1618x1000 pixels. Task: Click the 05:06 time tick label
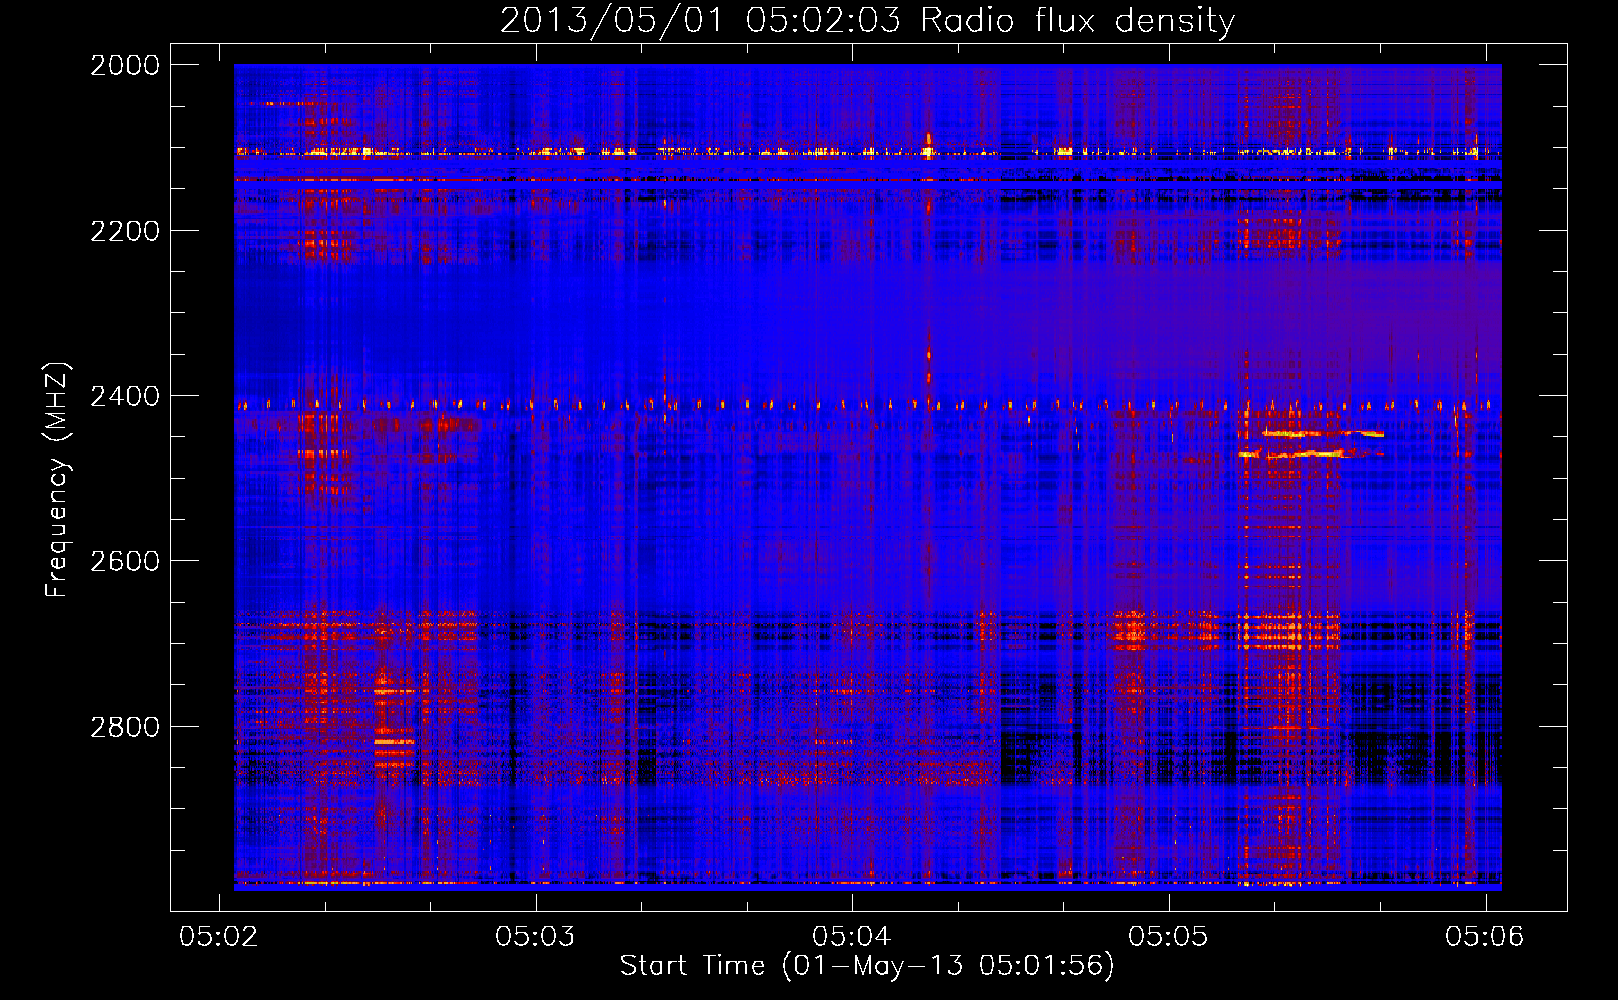(1485, 936)
